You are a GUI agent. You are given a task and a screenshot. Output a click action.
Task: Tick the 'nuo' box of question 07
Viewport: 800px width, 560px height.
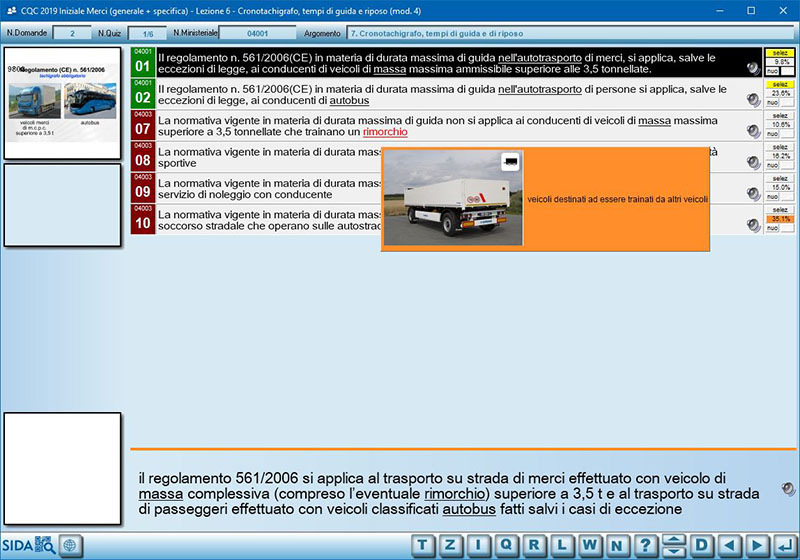point(786,135)
